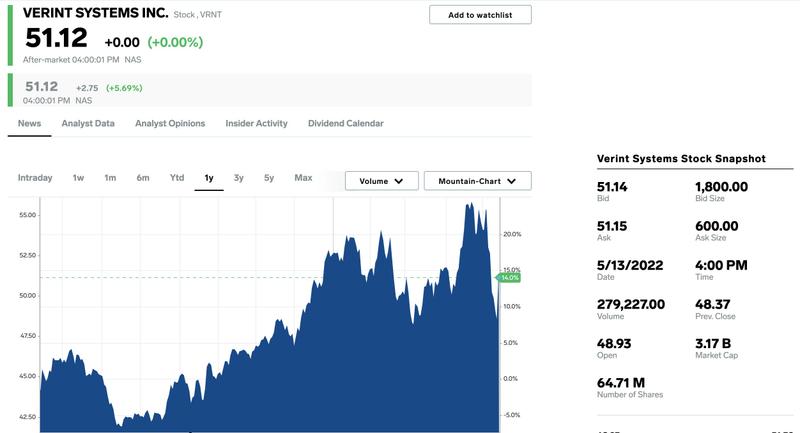Click the 5/13/2022 Date value
The height and width of the screenshot is (433, 800).
pyautogui.click(x=630, y=265)
